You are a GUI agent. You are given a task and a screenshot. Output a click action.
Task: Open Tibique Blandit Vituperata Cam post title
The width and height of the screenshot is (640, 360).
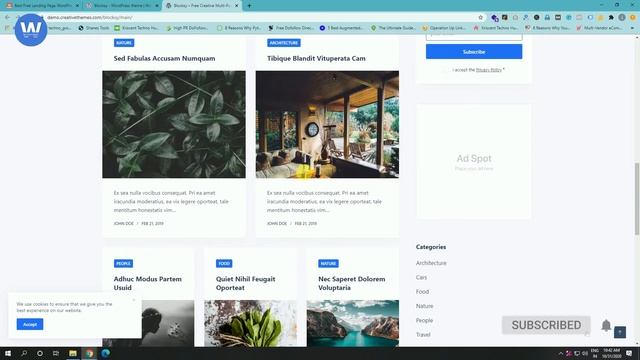click(x=316, y=58)
